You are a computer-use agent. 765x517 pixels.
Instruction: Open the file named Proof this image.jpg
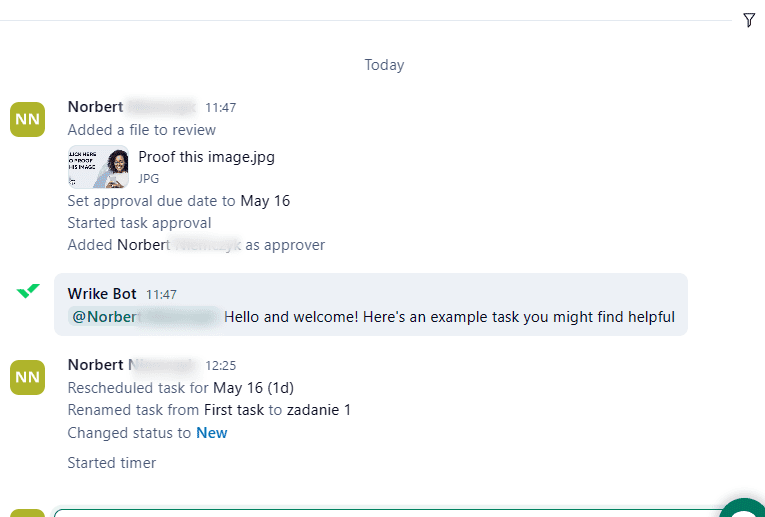coord(206,157)
